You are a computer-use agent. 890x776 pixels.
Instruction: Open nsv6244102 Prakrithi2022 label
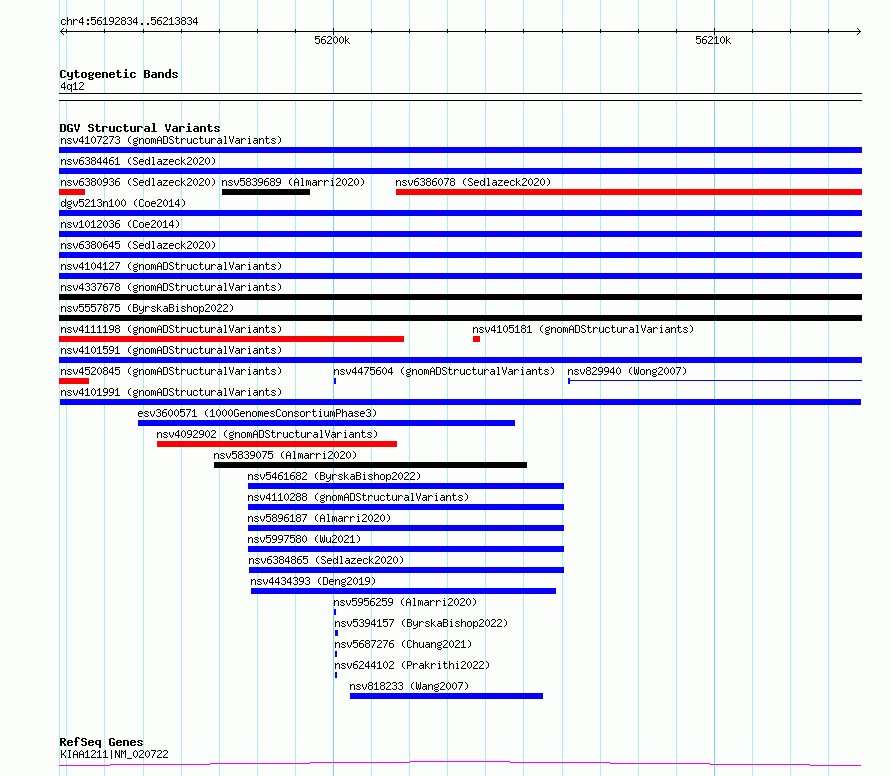(x=412, y=665)
